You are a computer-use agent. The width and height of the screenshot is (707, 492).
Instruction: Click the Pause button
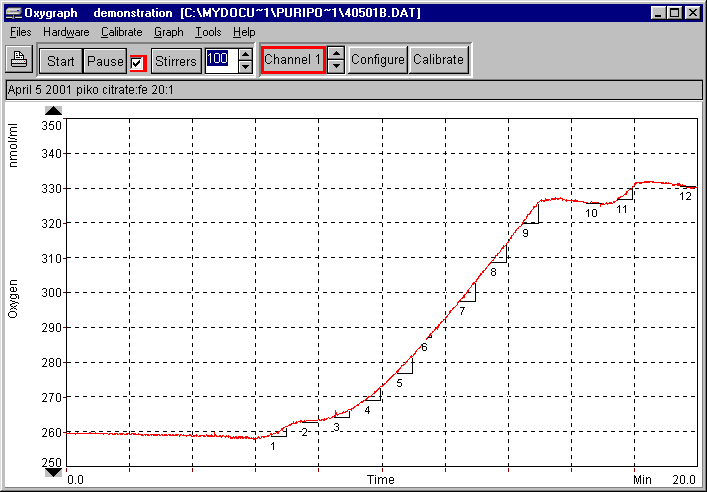point(105,60)
